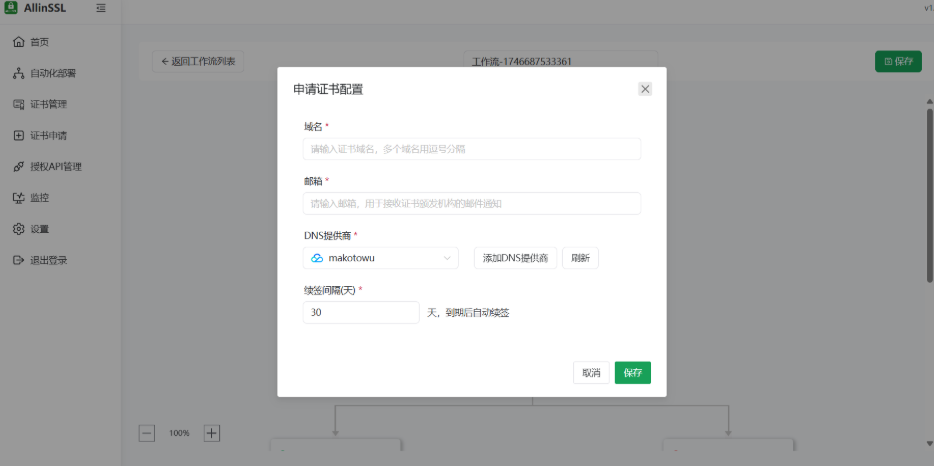Click the 刷新 refresh button
This screenshot has width=934, height=466.
coord(580,258)
